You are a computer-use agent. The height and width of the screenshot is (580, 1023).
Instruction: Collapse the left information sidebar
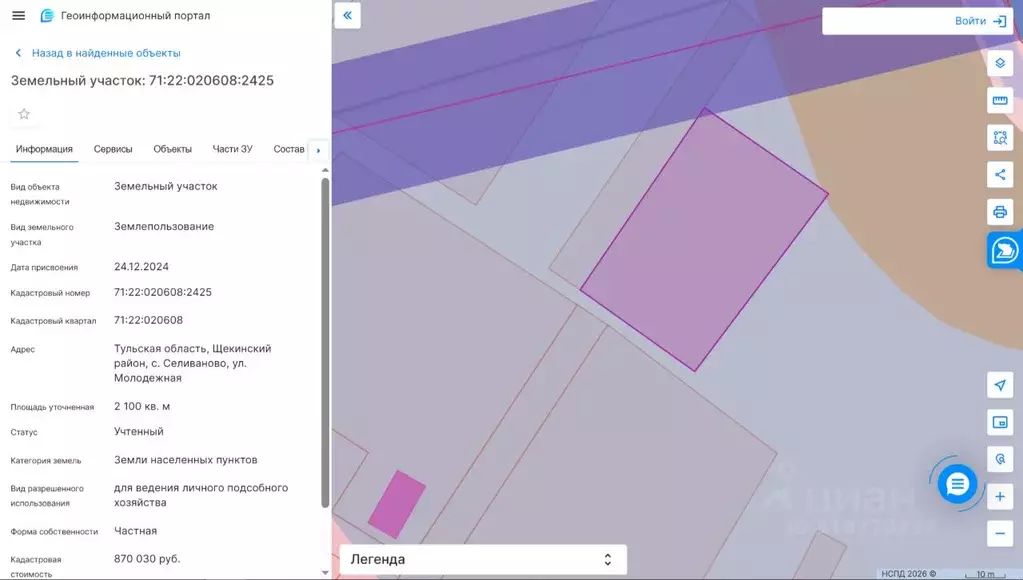[347, 15]
